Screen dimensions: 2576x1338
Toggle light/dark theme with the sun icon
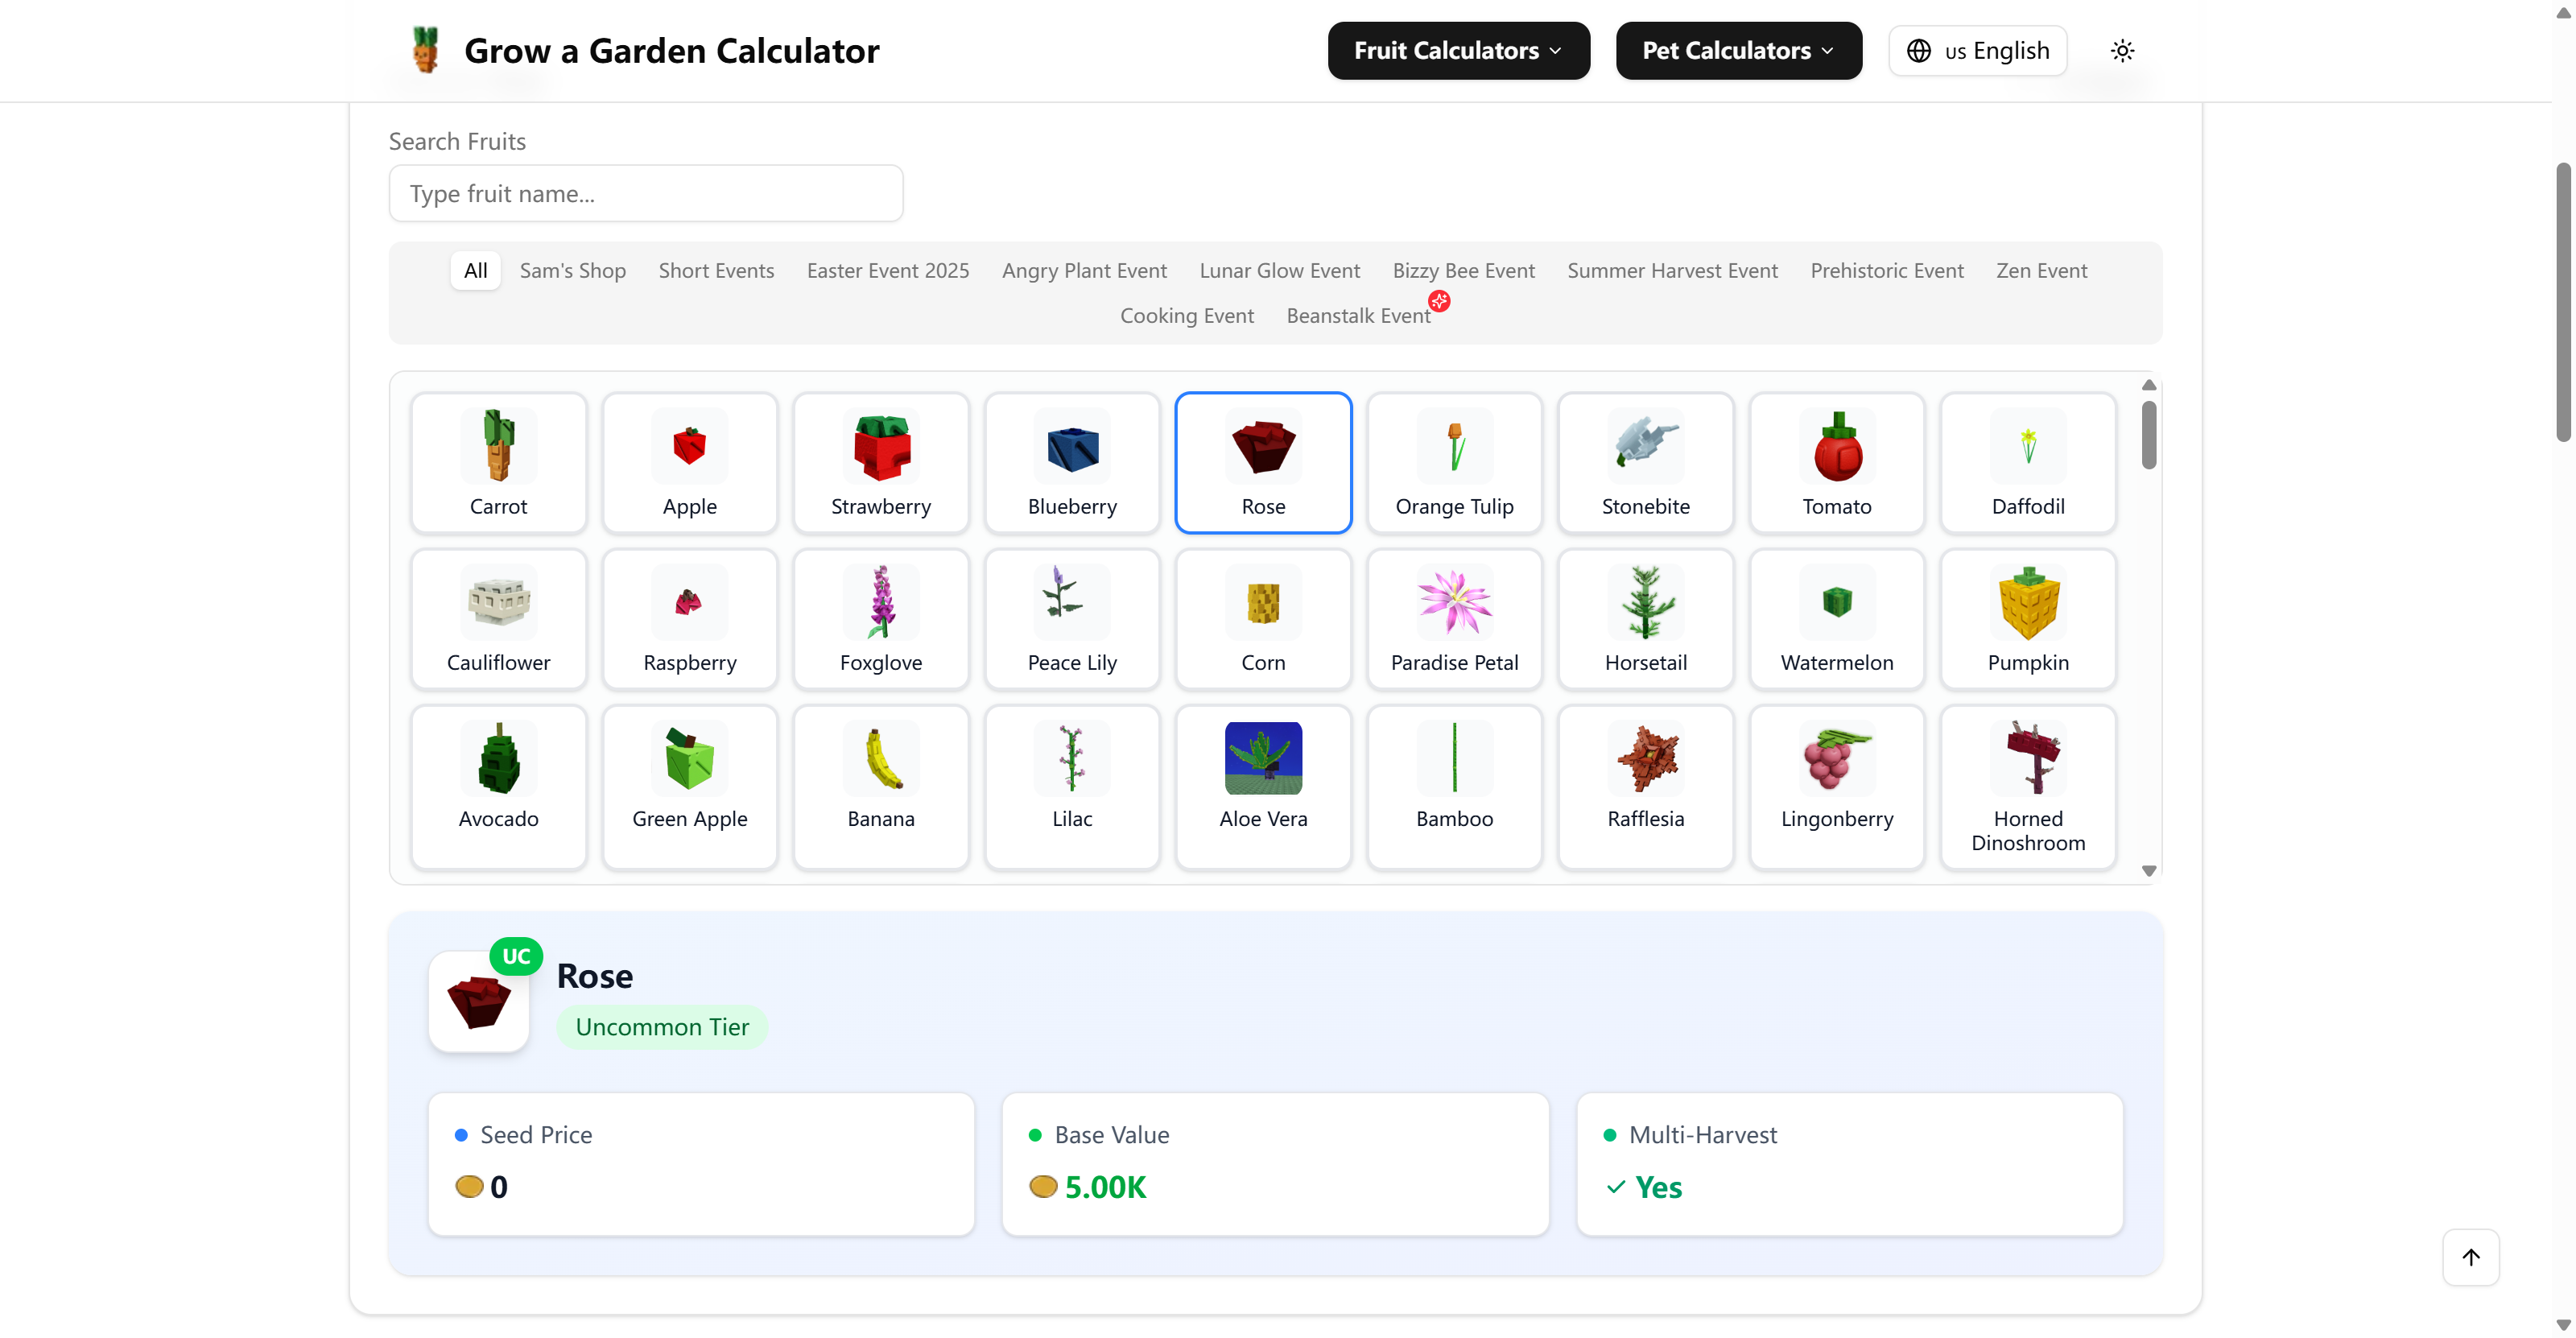(2122, 50)
